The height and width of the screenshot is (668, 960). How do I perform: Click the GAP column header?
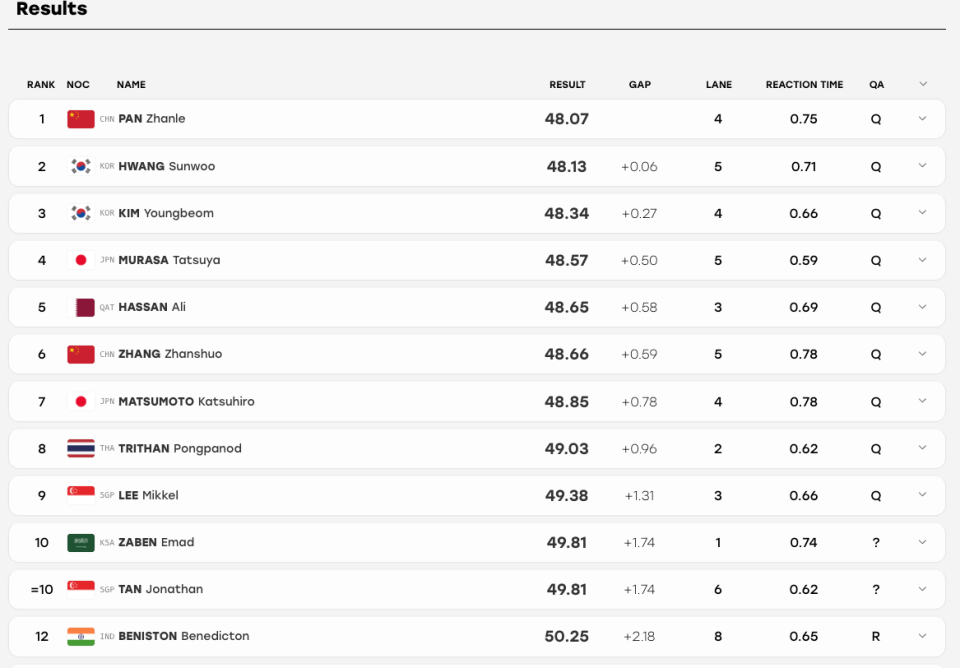[x=640, y=84]
